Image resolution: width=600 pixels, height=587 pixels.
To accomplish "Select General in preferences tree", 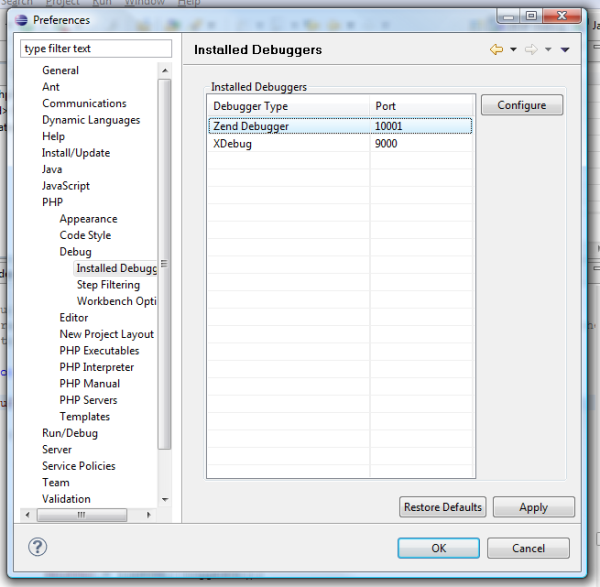I will (x=60, y=70).
